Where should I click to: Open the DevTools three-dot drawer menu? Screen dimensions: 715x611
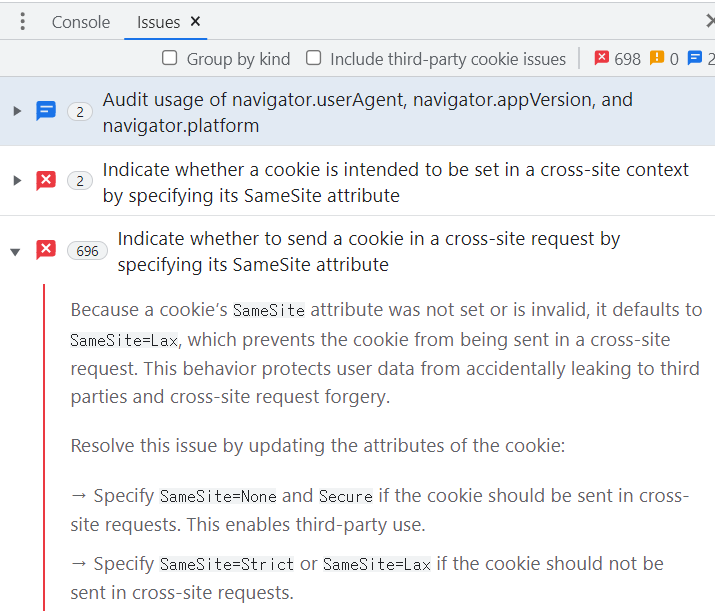coord(22,21)
